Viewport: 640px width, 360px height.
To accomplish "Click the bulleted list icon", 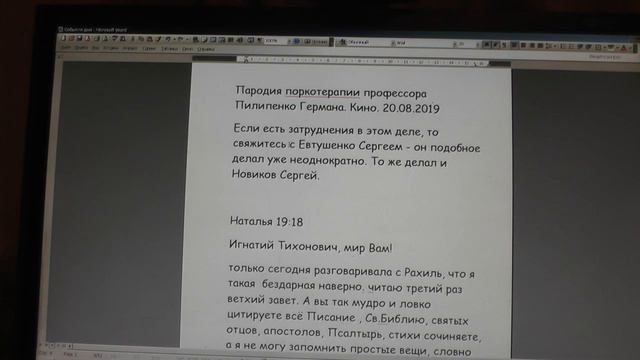I will pyautogui.click(x=571, y=46).
